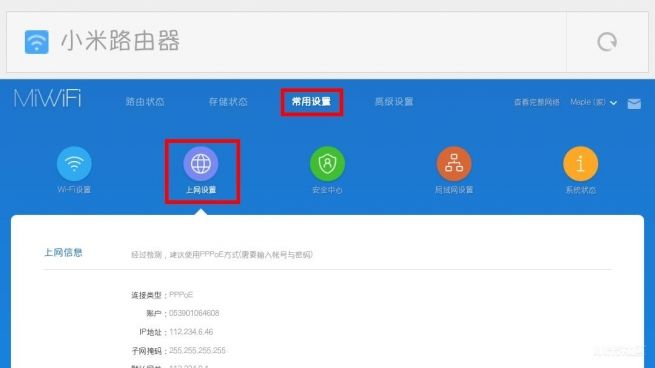655x368 pixels.
Task: Click the PPPoE recommendation hint text
Action: coord(222,254)
